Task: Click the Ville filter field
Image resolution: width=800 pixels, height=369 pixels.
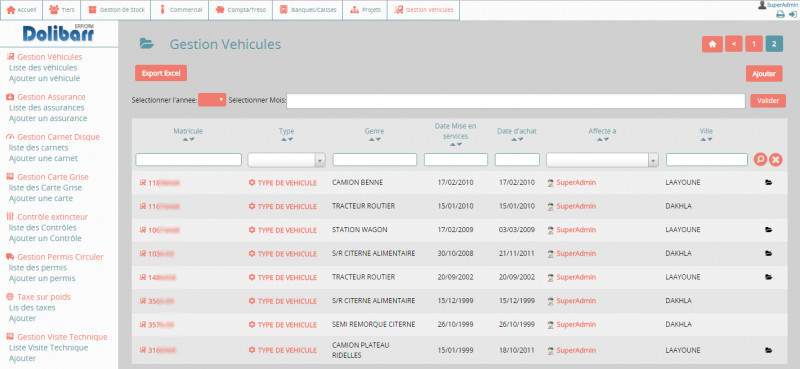Action: click(x=707, y=160)
